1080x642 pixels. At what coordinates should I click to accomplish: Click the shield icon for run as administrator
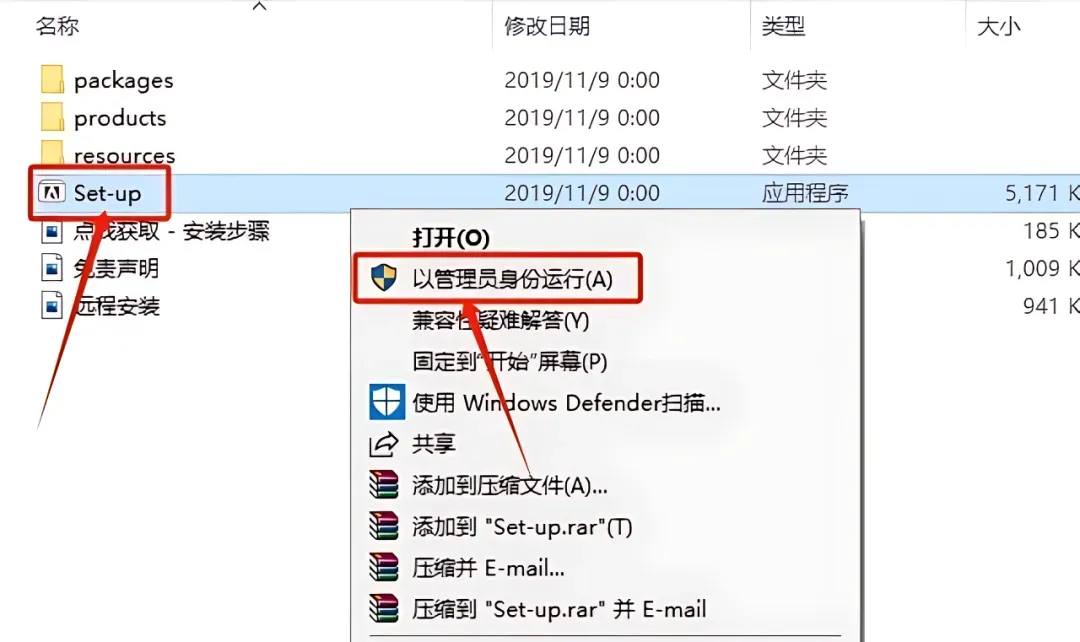384,278
